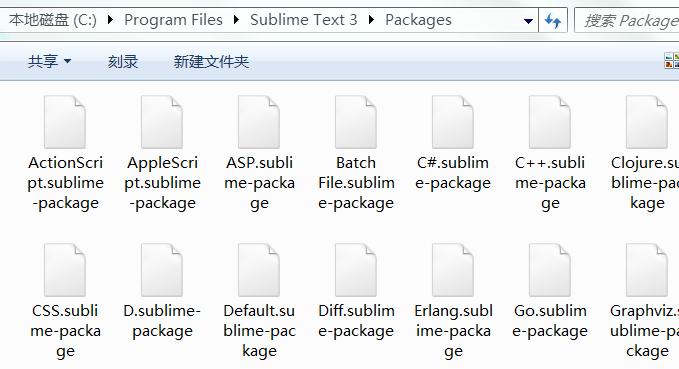
Task: Select the Batch File.sublime-package file icon
Action: coord(356,122)
